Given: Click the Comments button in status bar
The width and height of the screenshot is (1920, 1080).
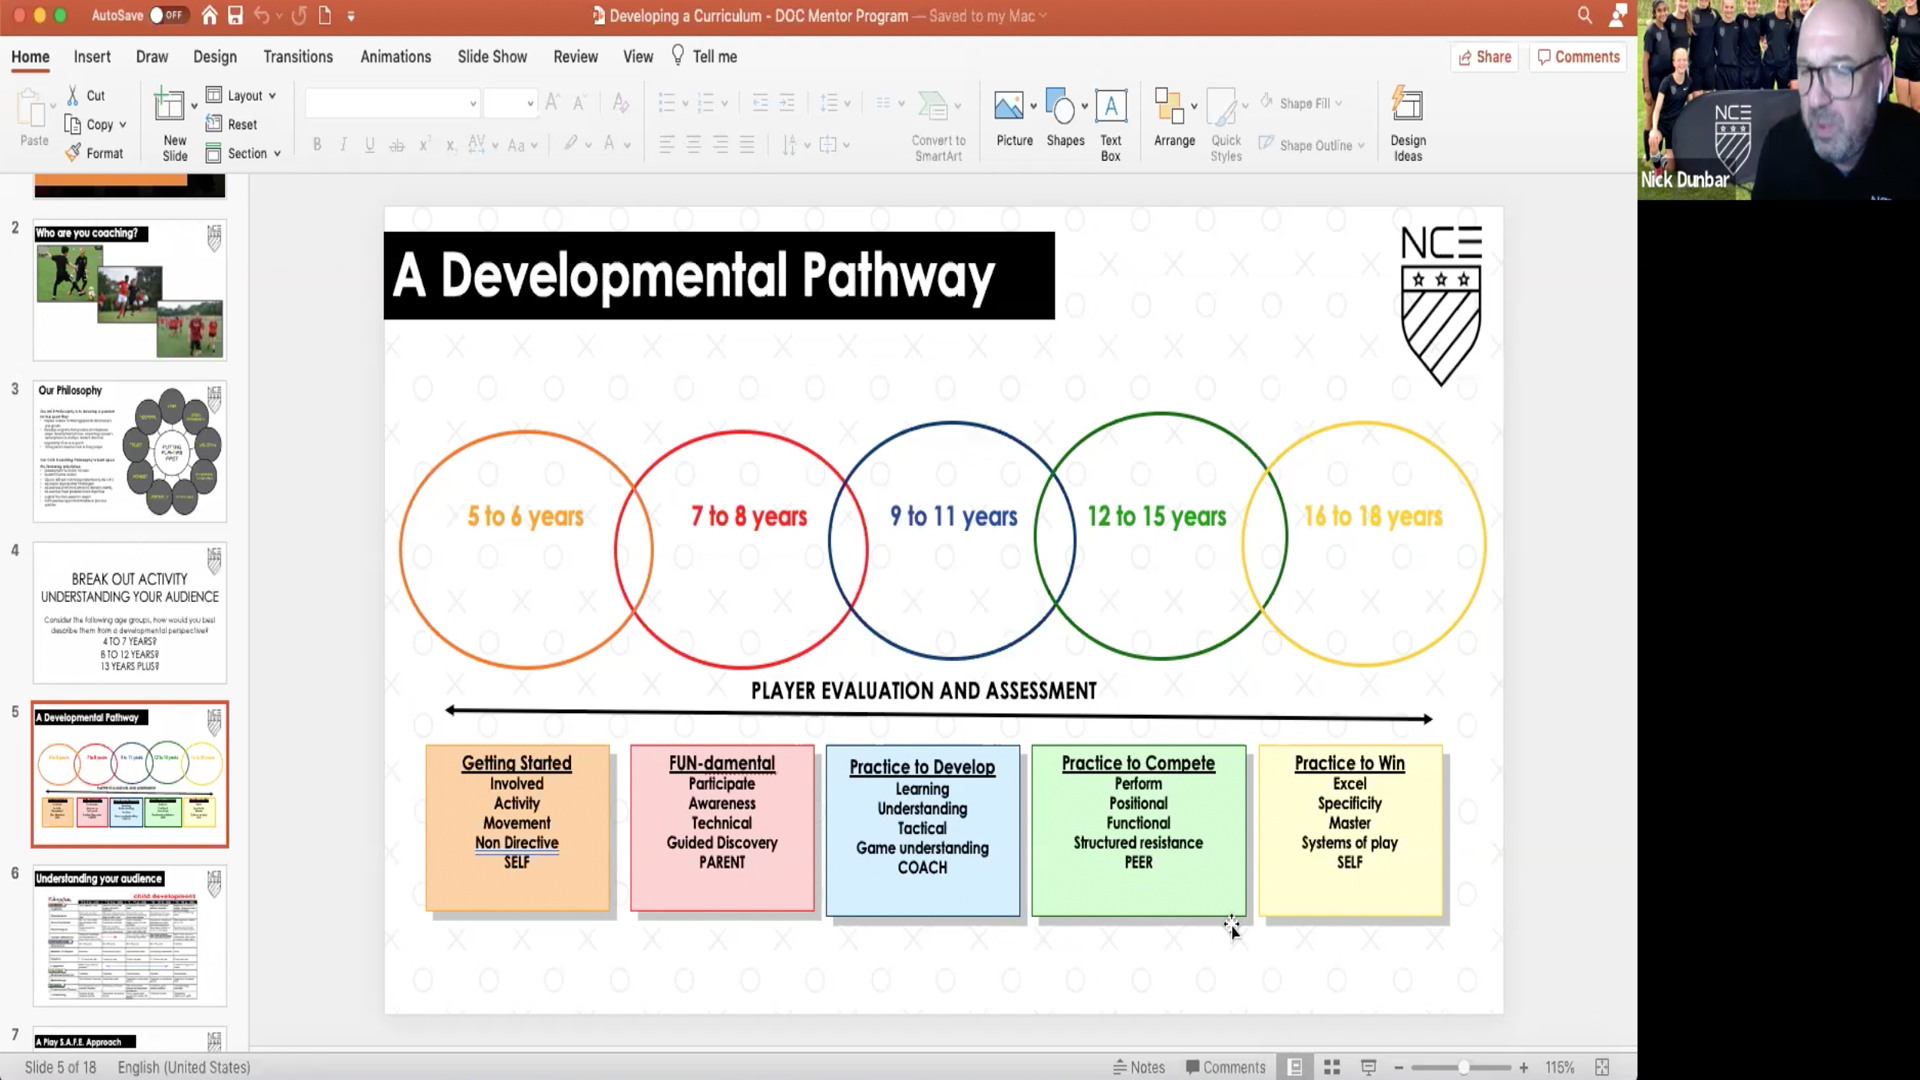Looking at the screenshot, I should point(1226,1067).
